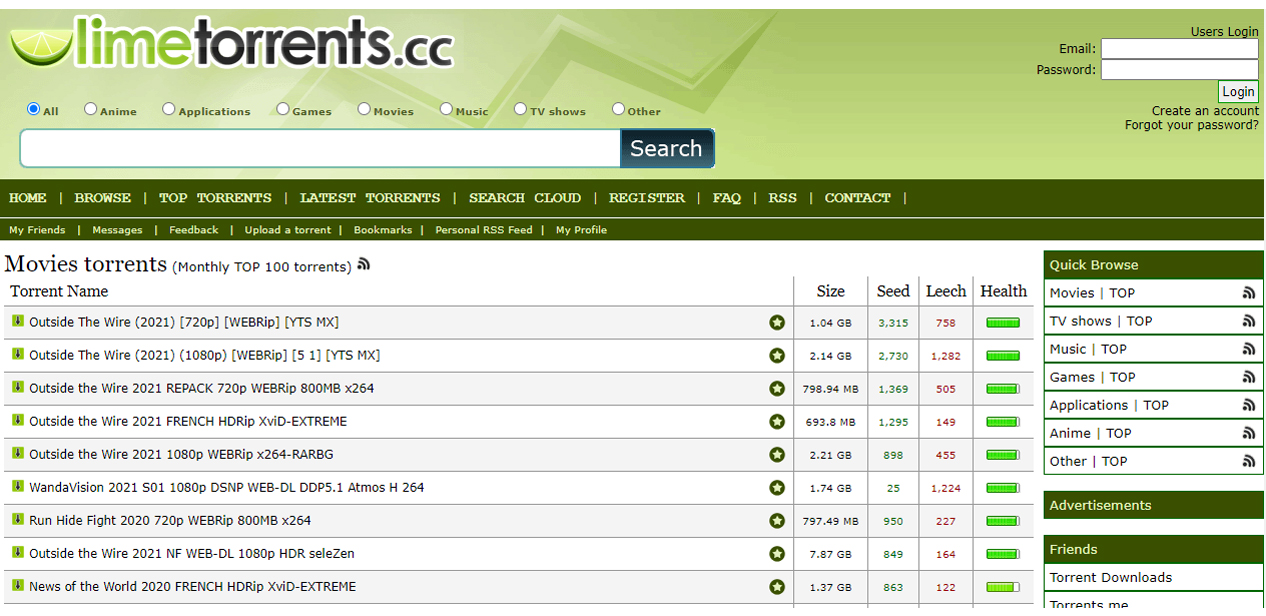Click the Search button

click(667, 148)
